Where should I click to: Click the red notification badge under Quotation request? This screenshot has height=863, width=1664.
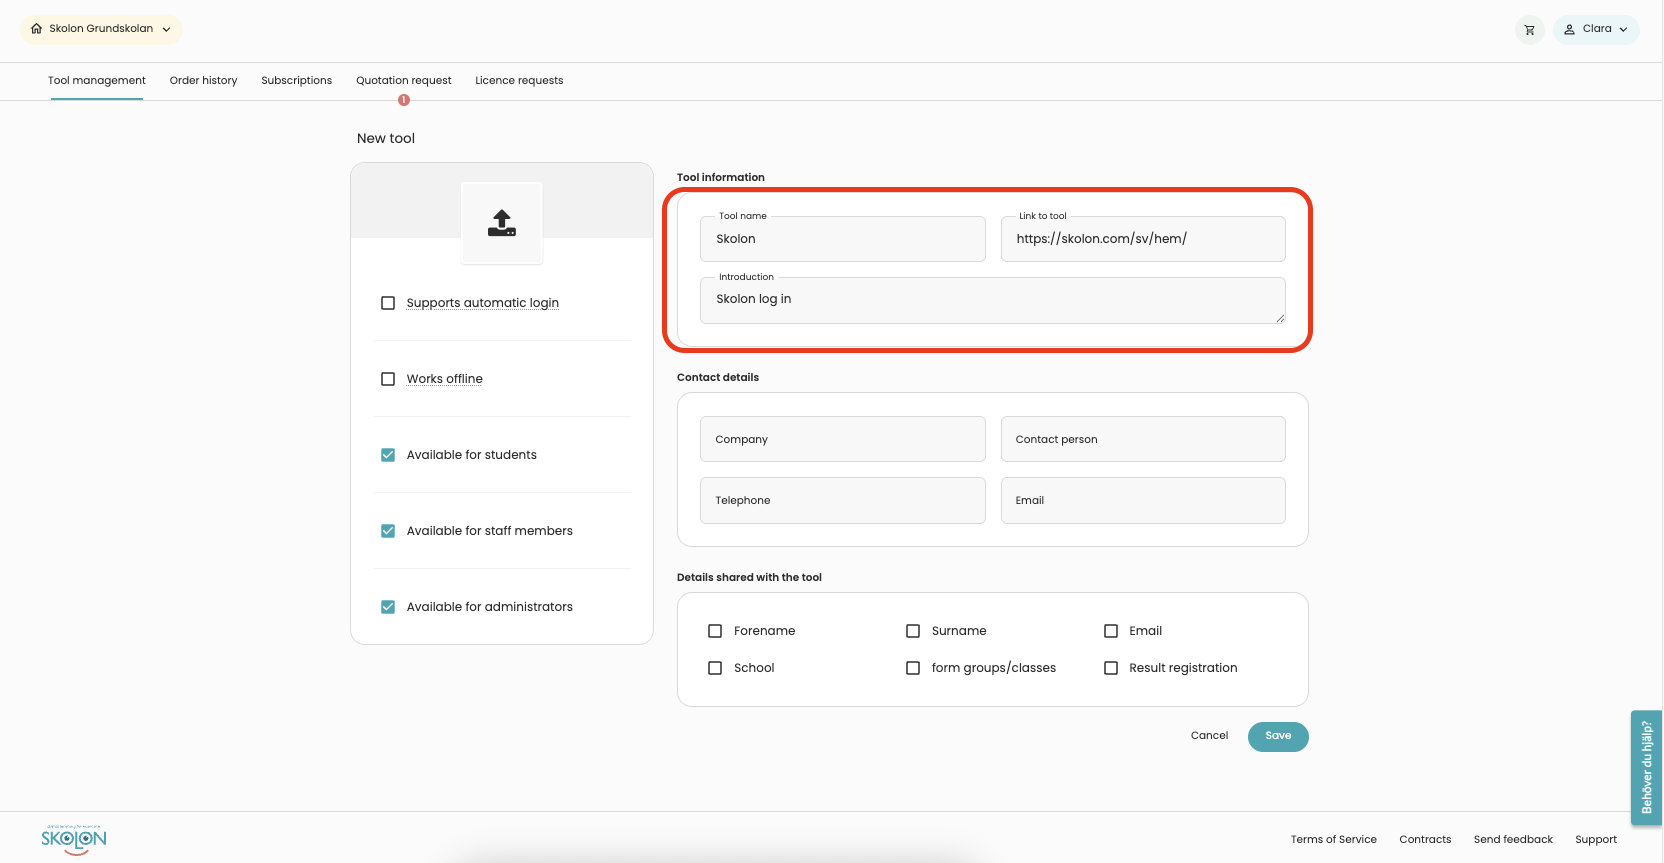(x=404, y=100)
